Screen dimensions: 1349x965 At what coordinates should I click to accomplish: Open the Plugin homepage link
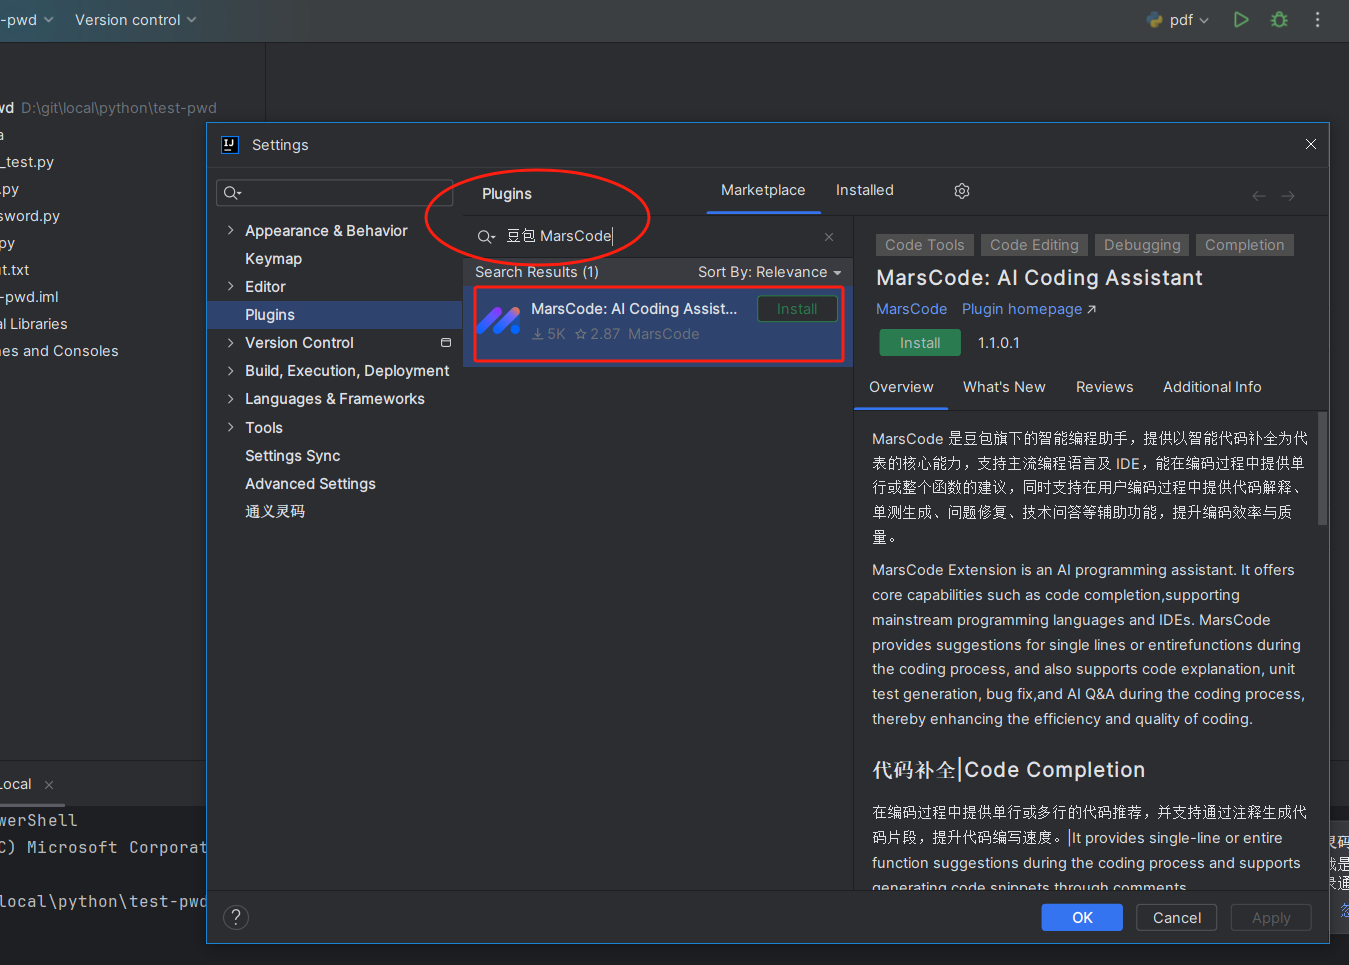[1022, 309]
